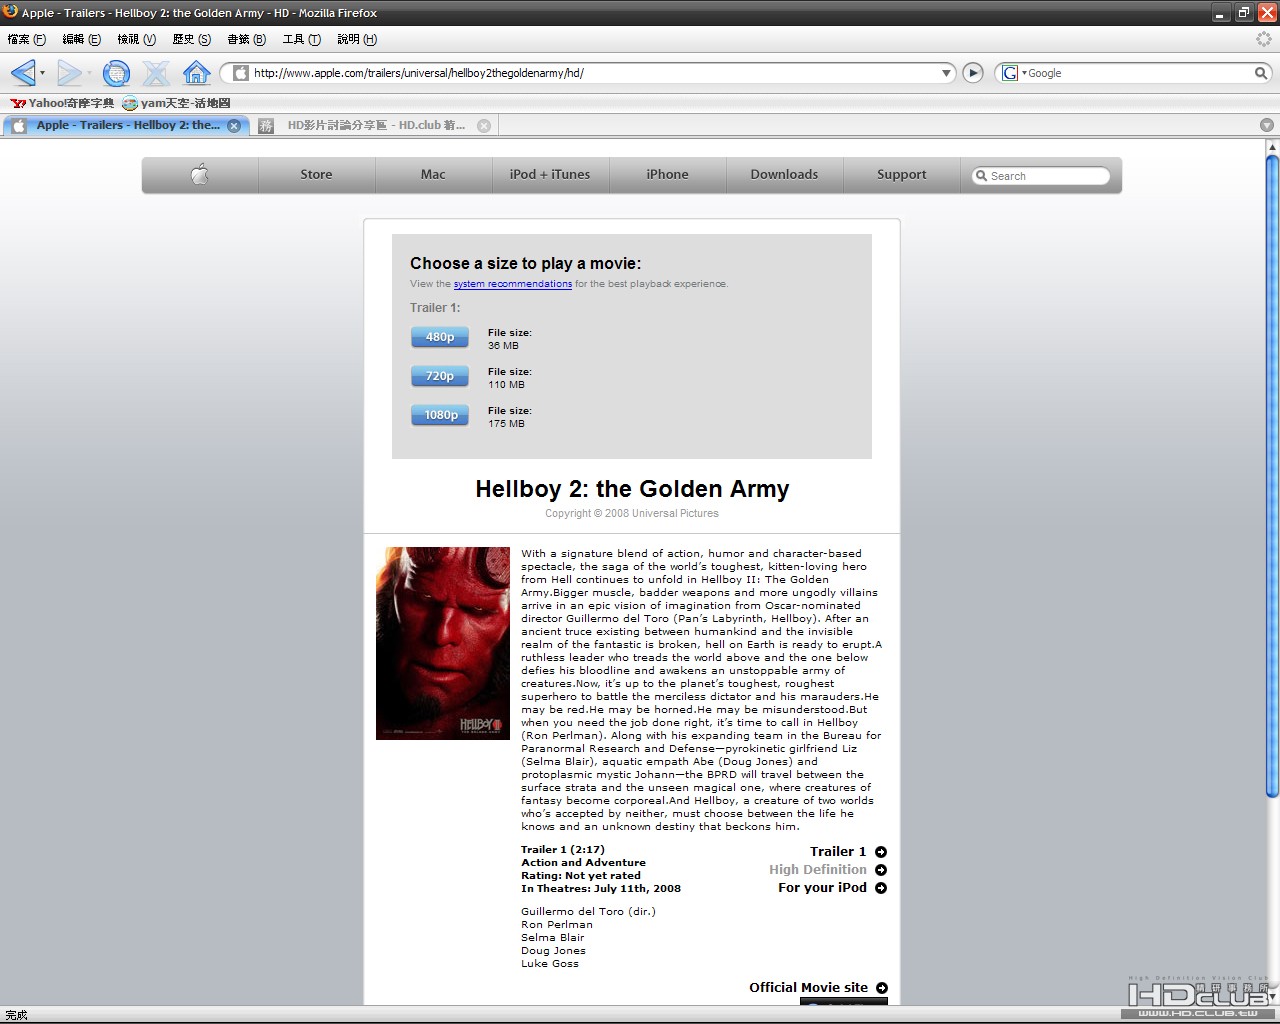Screen dimensions: 1280x1024
Task: Click the "Guillermo del Toro (dir.)" credit
Action: coord(588,912)
